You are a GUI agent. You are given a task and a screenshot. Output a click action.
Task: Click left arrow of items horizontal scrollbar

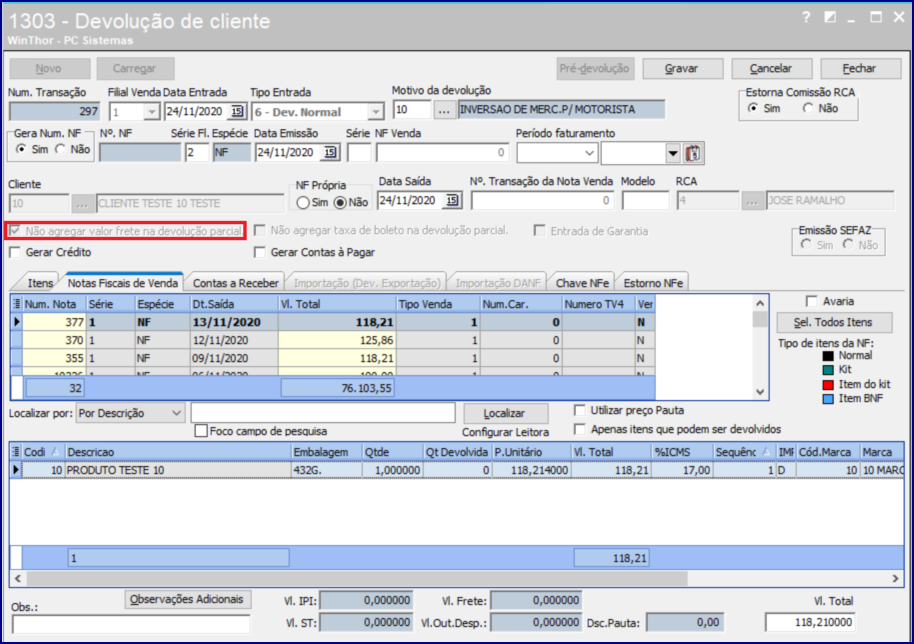[18, 579]
